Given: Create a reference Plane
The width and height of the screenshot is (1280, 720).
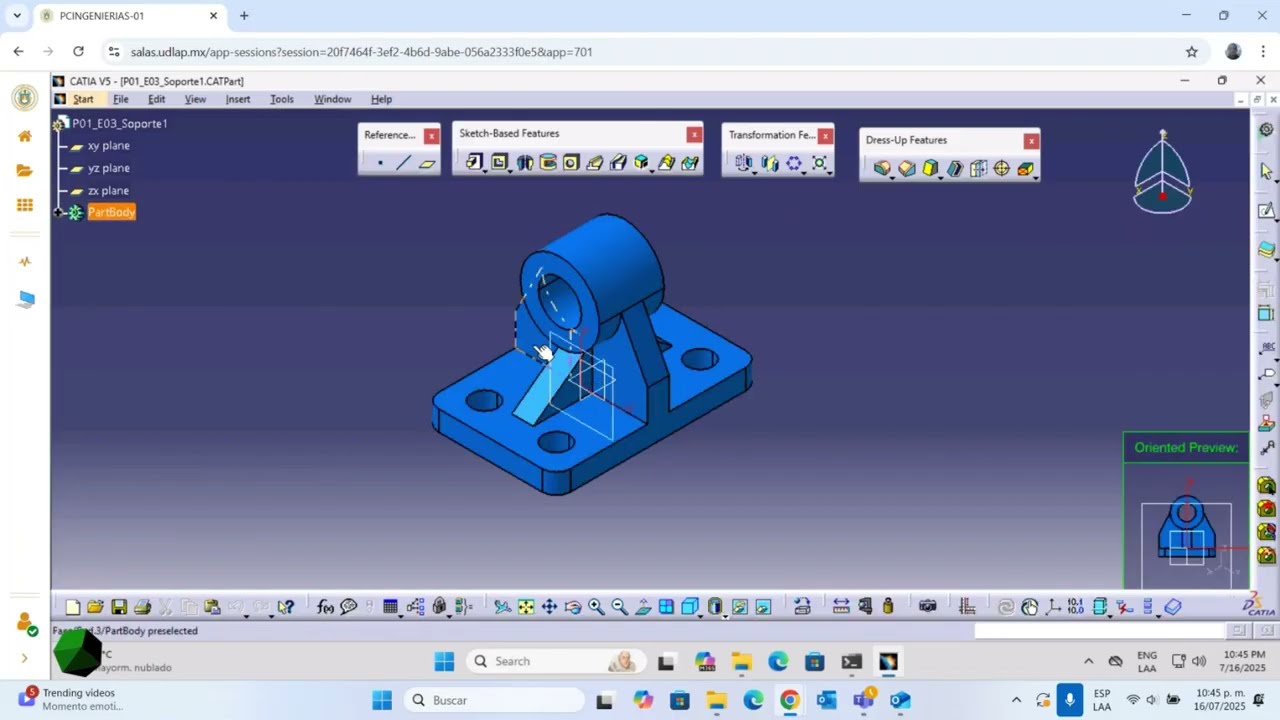Looking at the screenshot, I should (x=427, y=163).
